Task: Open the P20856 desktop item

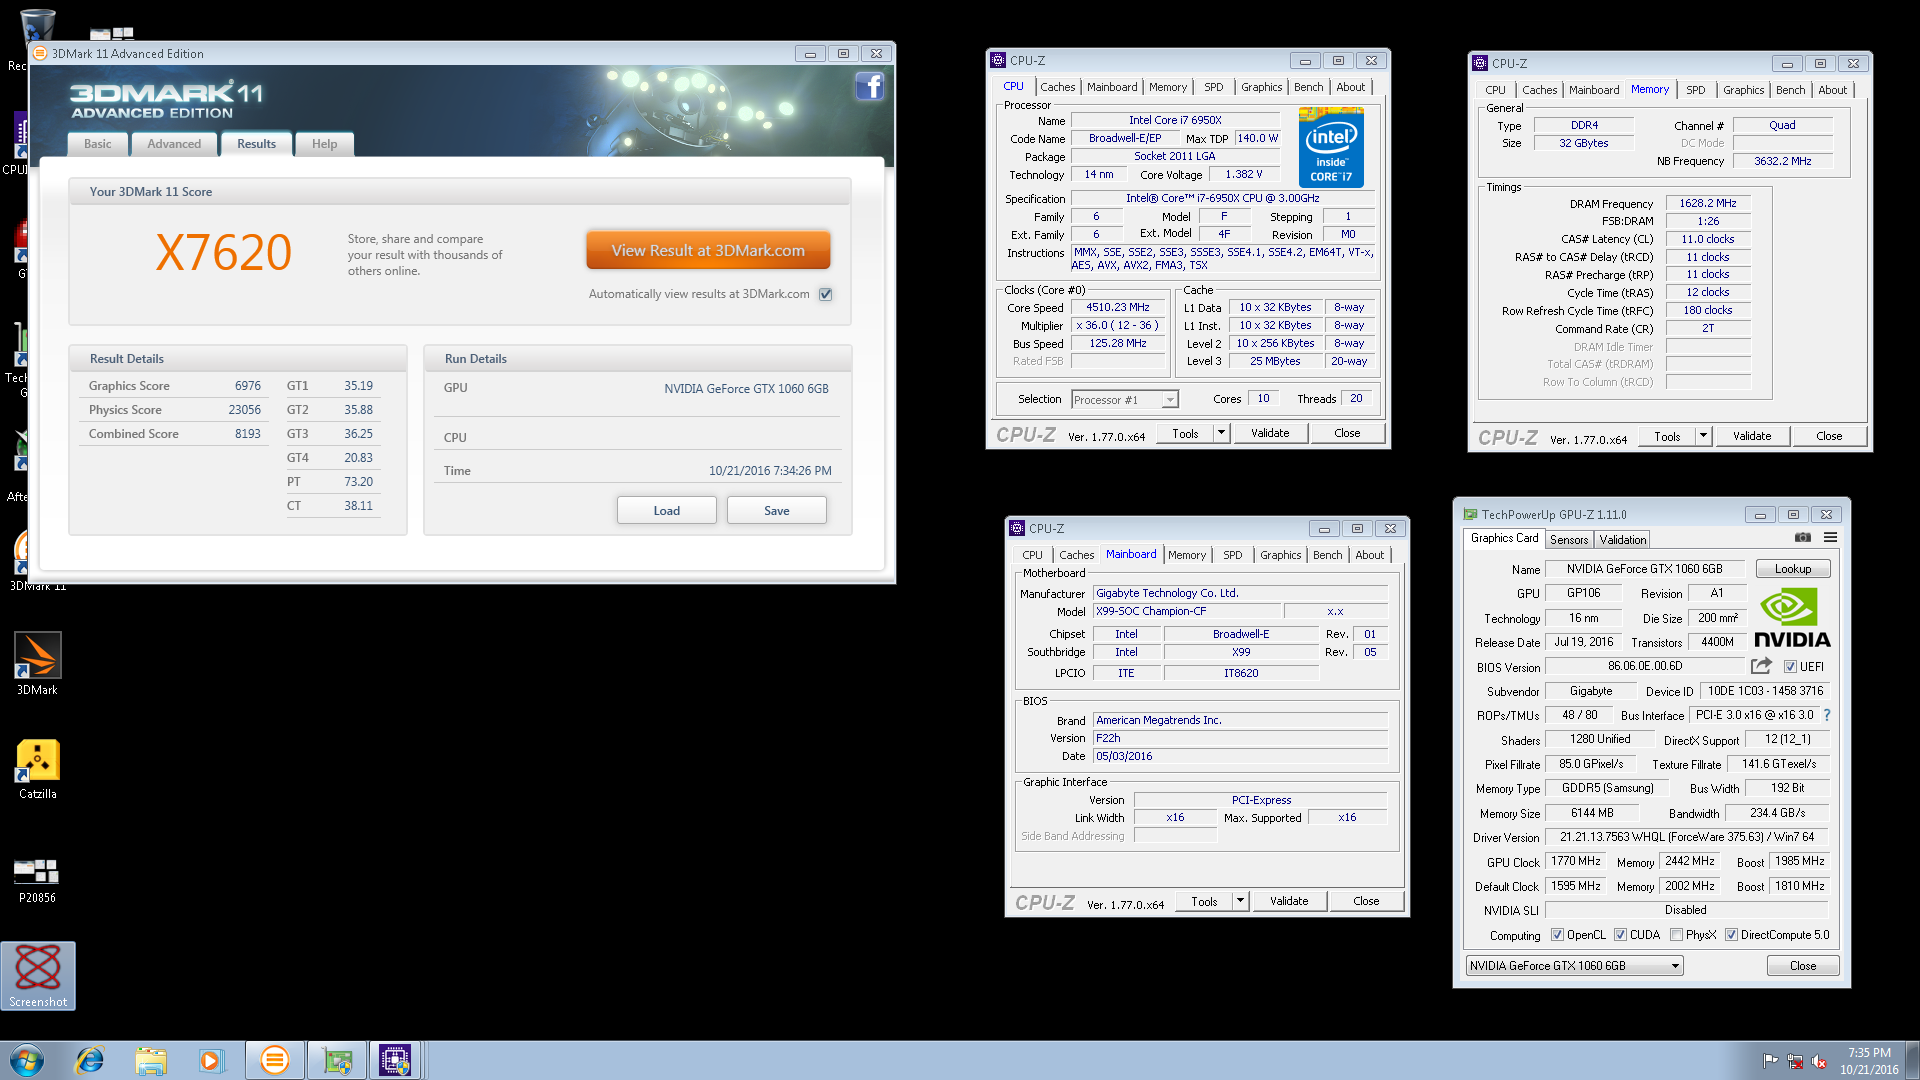Action: click(x=37, y=880)
